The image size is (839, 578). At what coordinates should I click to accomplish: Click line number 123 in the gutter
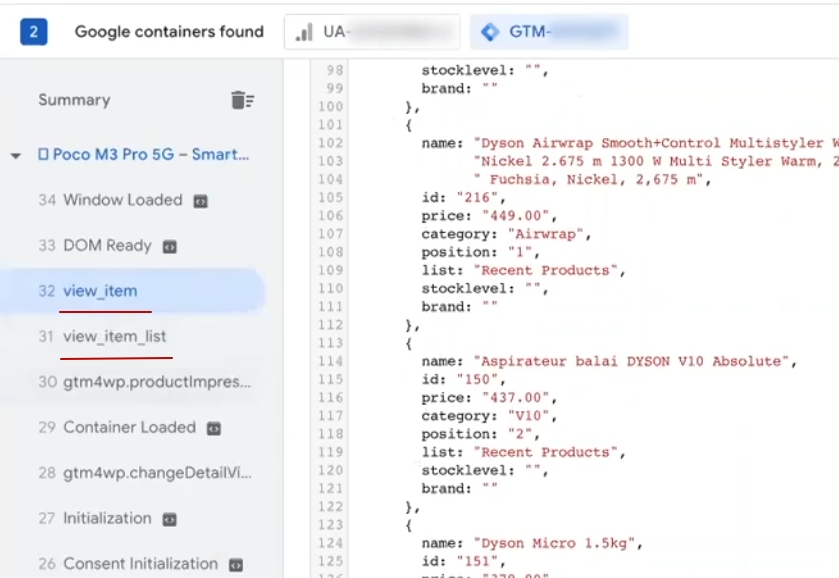coord(330,526)
